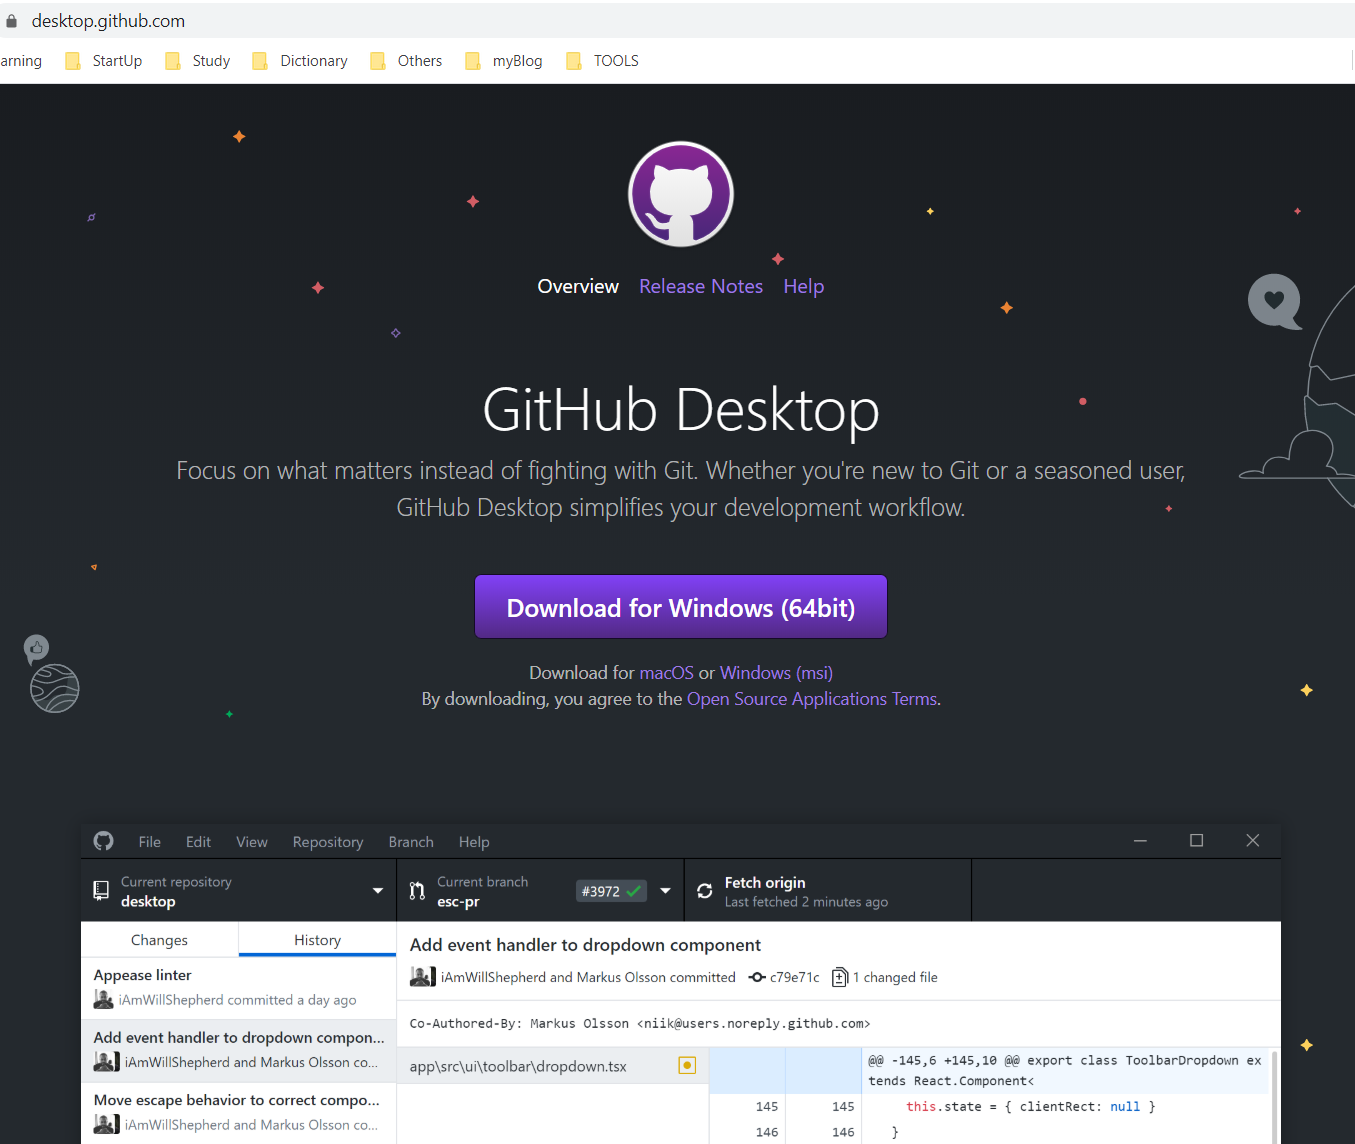Open the Repository menu
1355x1144 pixels.
point(328,842)
